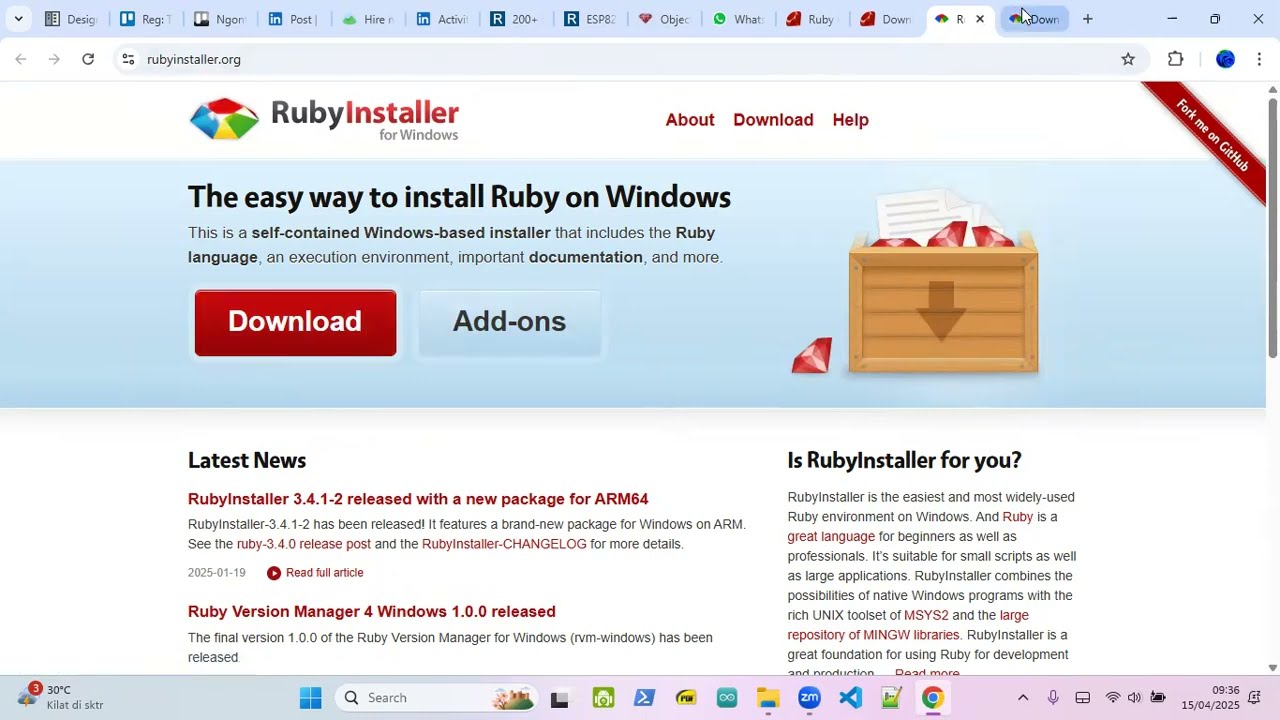Switch to the WhatsApp browser tab
The height and width of the screenshot is (720, 1280).
pos(737,19)
